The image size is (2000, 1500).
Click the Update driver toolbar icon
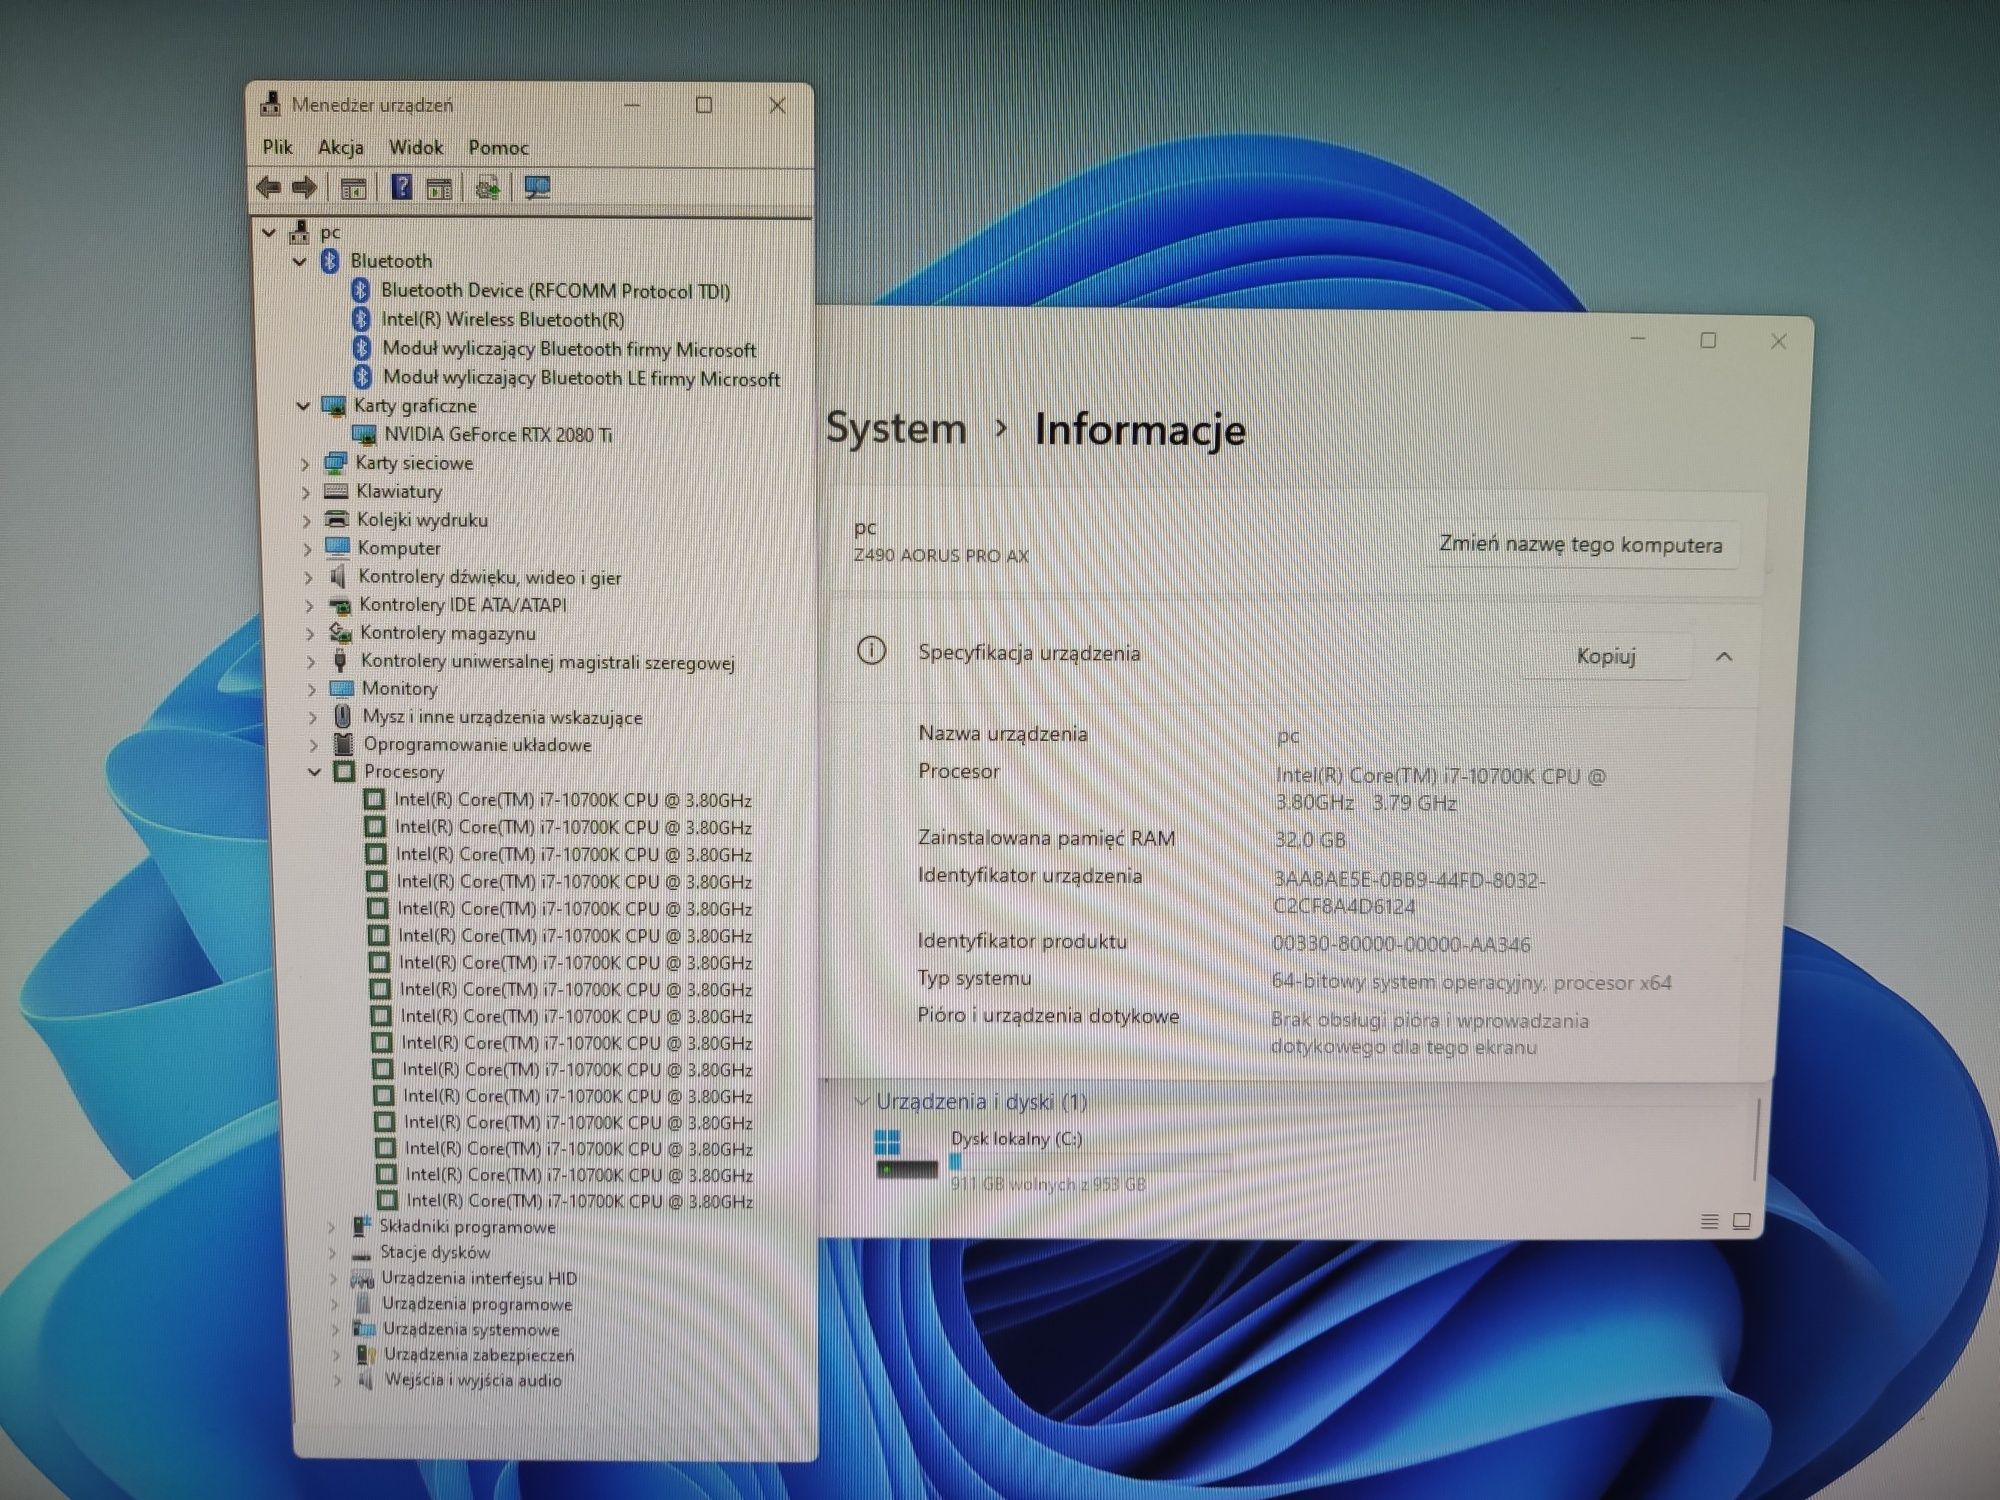[488, 187]
